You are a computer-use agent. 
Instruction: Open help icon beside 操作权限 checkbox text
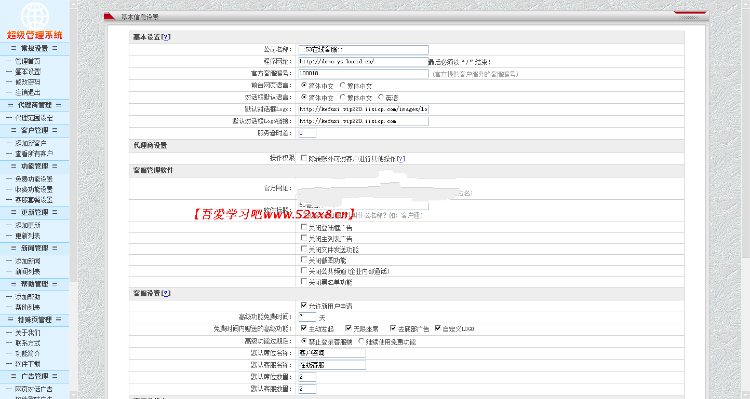401,159
